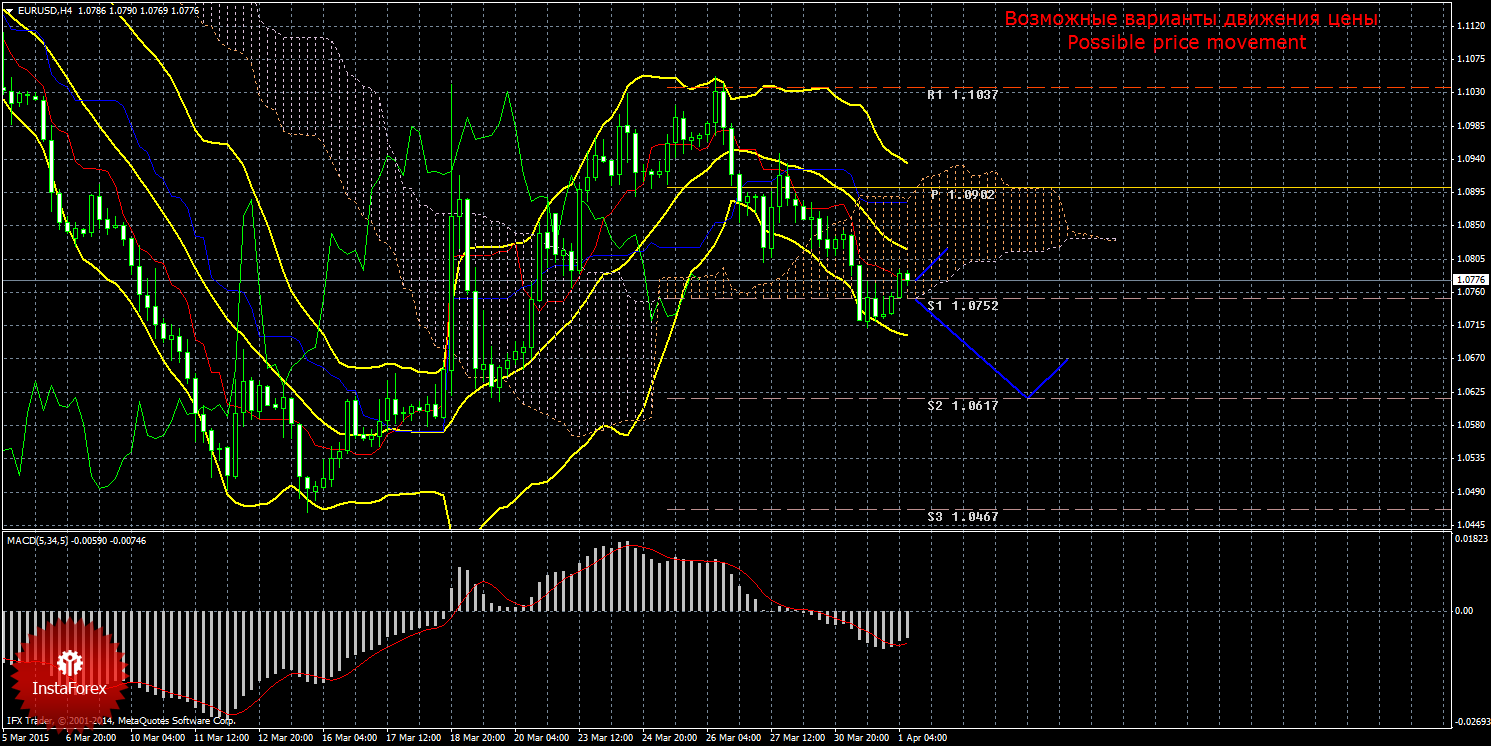Click the 0.00 level on the MACD scale
1491x746 pixels.
point(1463,610)
